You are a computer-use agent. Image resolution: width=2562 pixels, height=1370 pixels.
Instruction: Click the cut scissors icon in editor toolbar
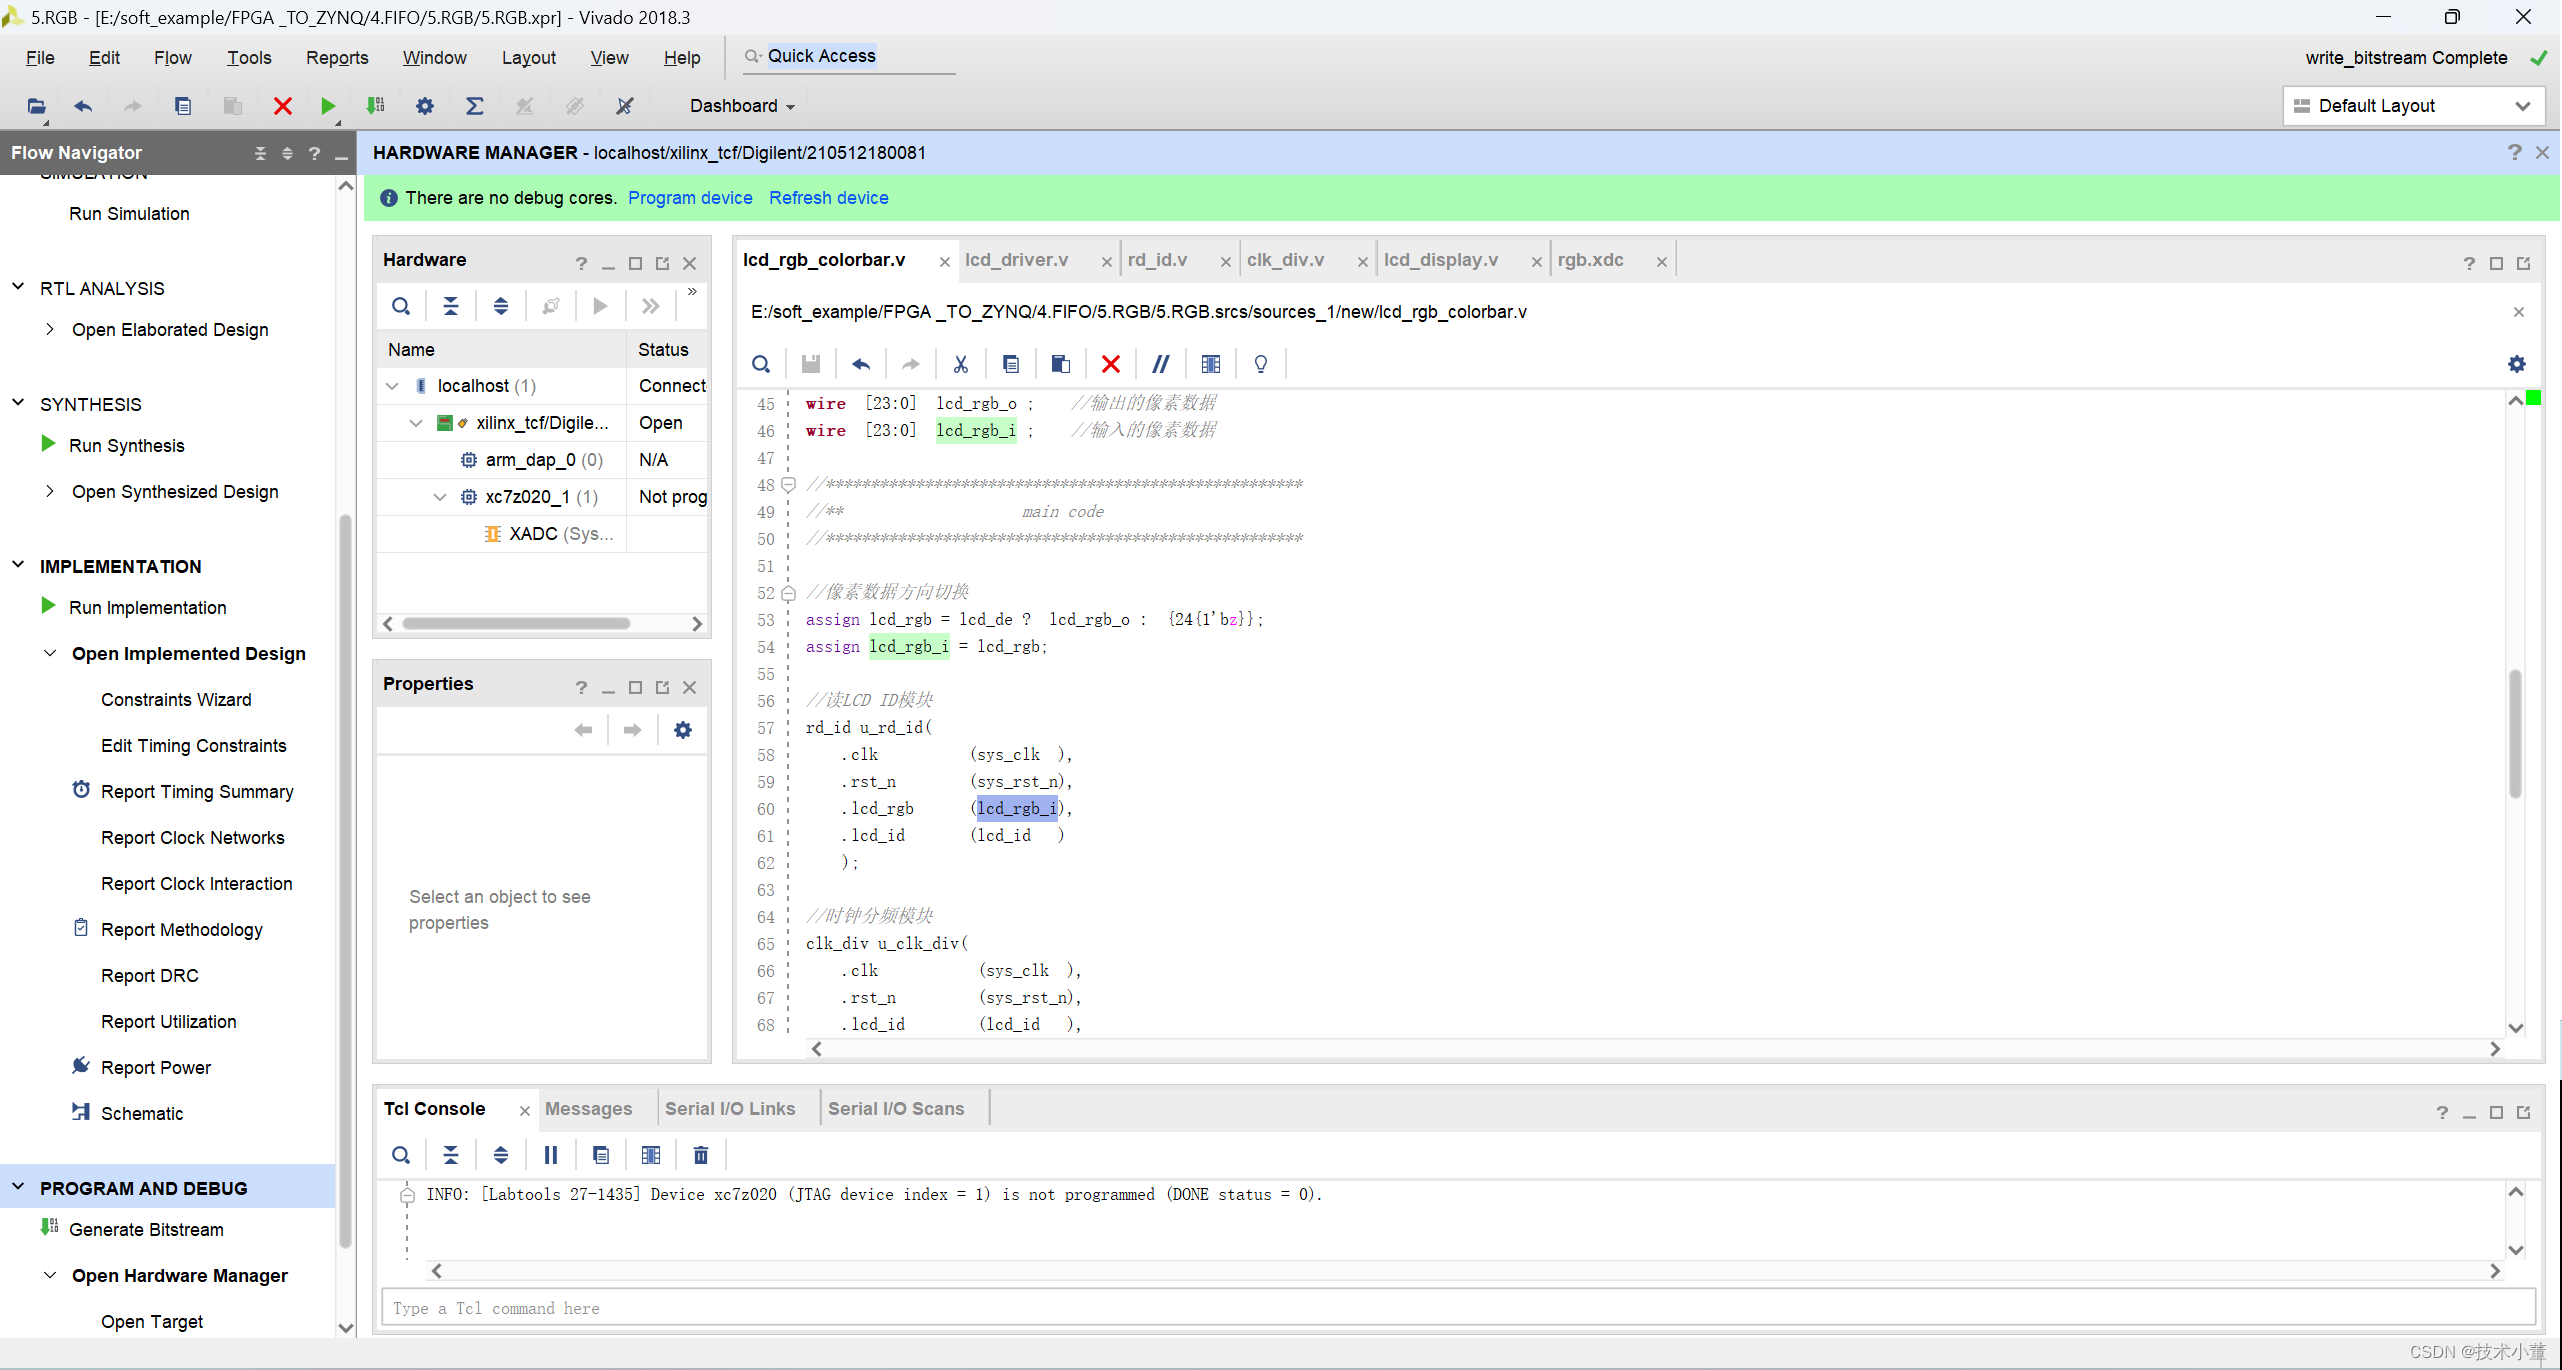tap(961, 364)
